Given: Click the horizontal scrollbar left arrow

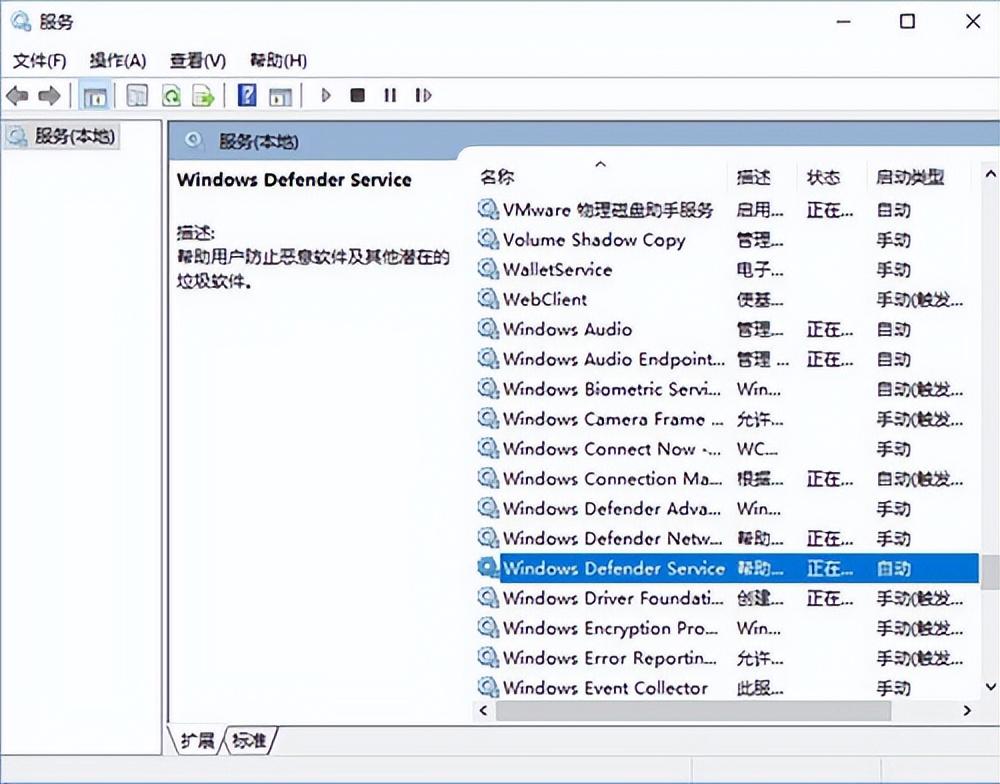Looking at the screenshot, I should (483, 710).
